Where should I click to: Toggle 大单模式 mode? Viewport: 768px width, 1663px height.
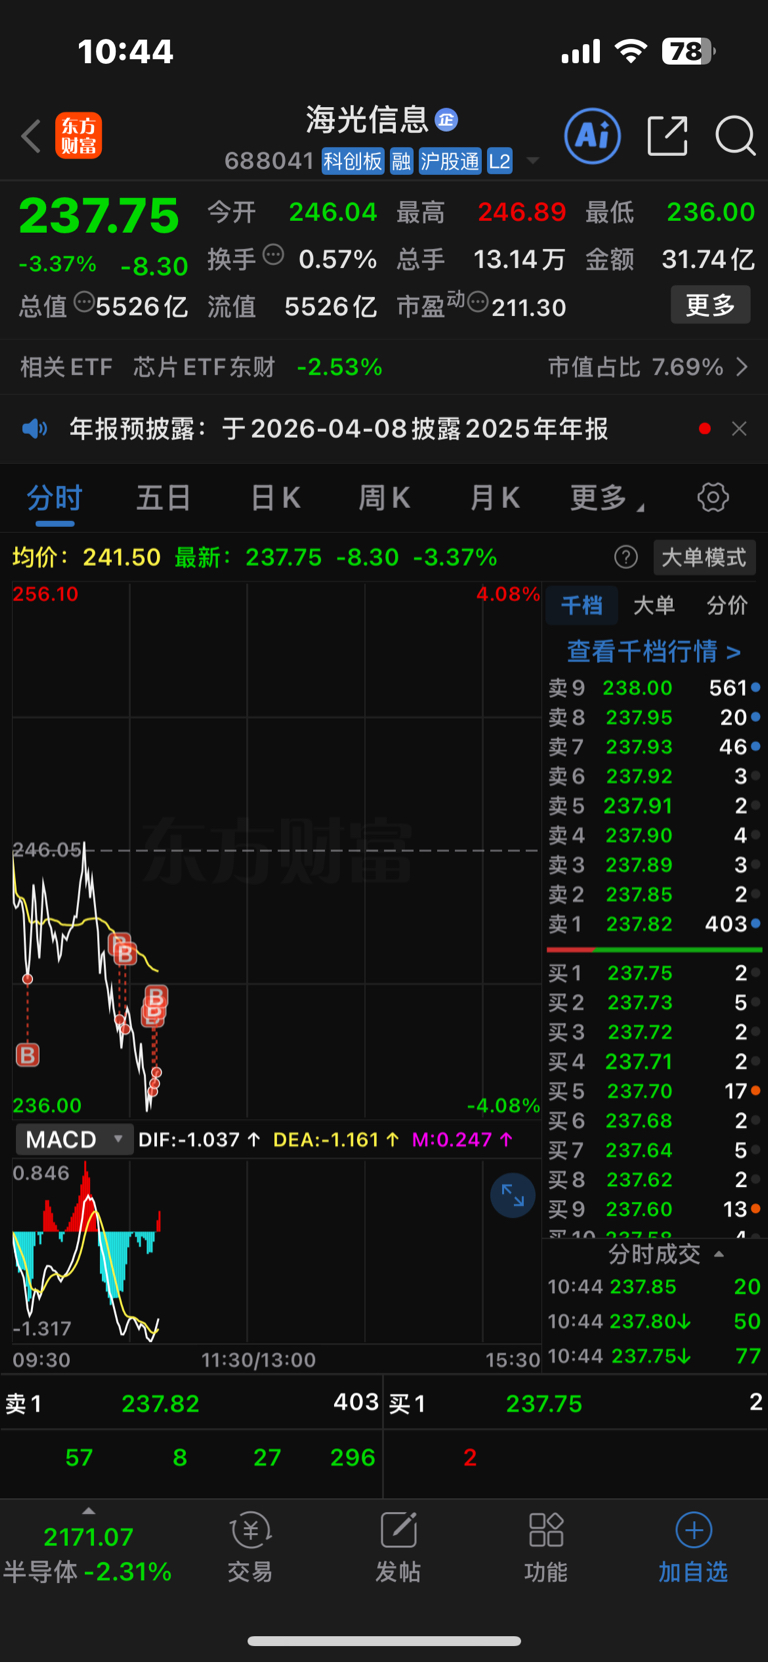pos(704,557)
